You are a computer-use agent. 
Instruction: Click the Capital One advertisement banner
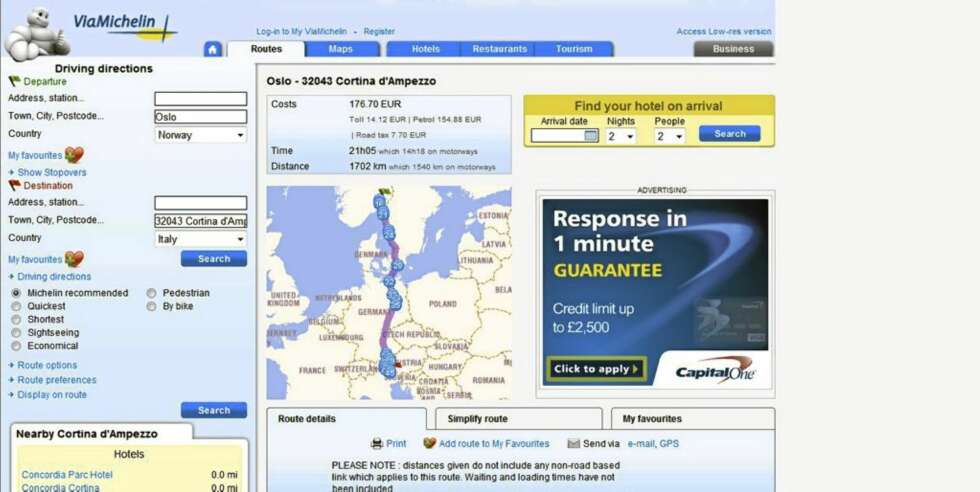coord(655,292)
